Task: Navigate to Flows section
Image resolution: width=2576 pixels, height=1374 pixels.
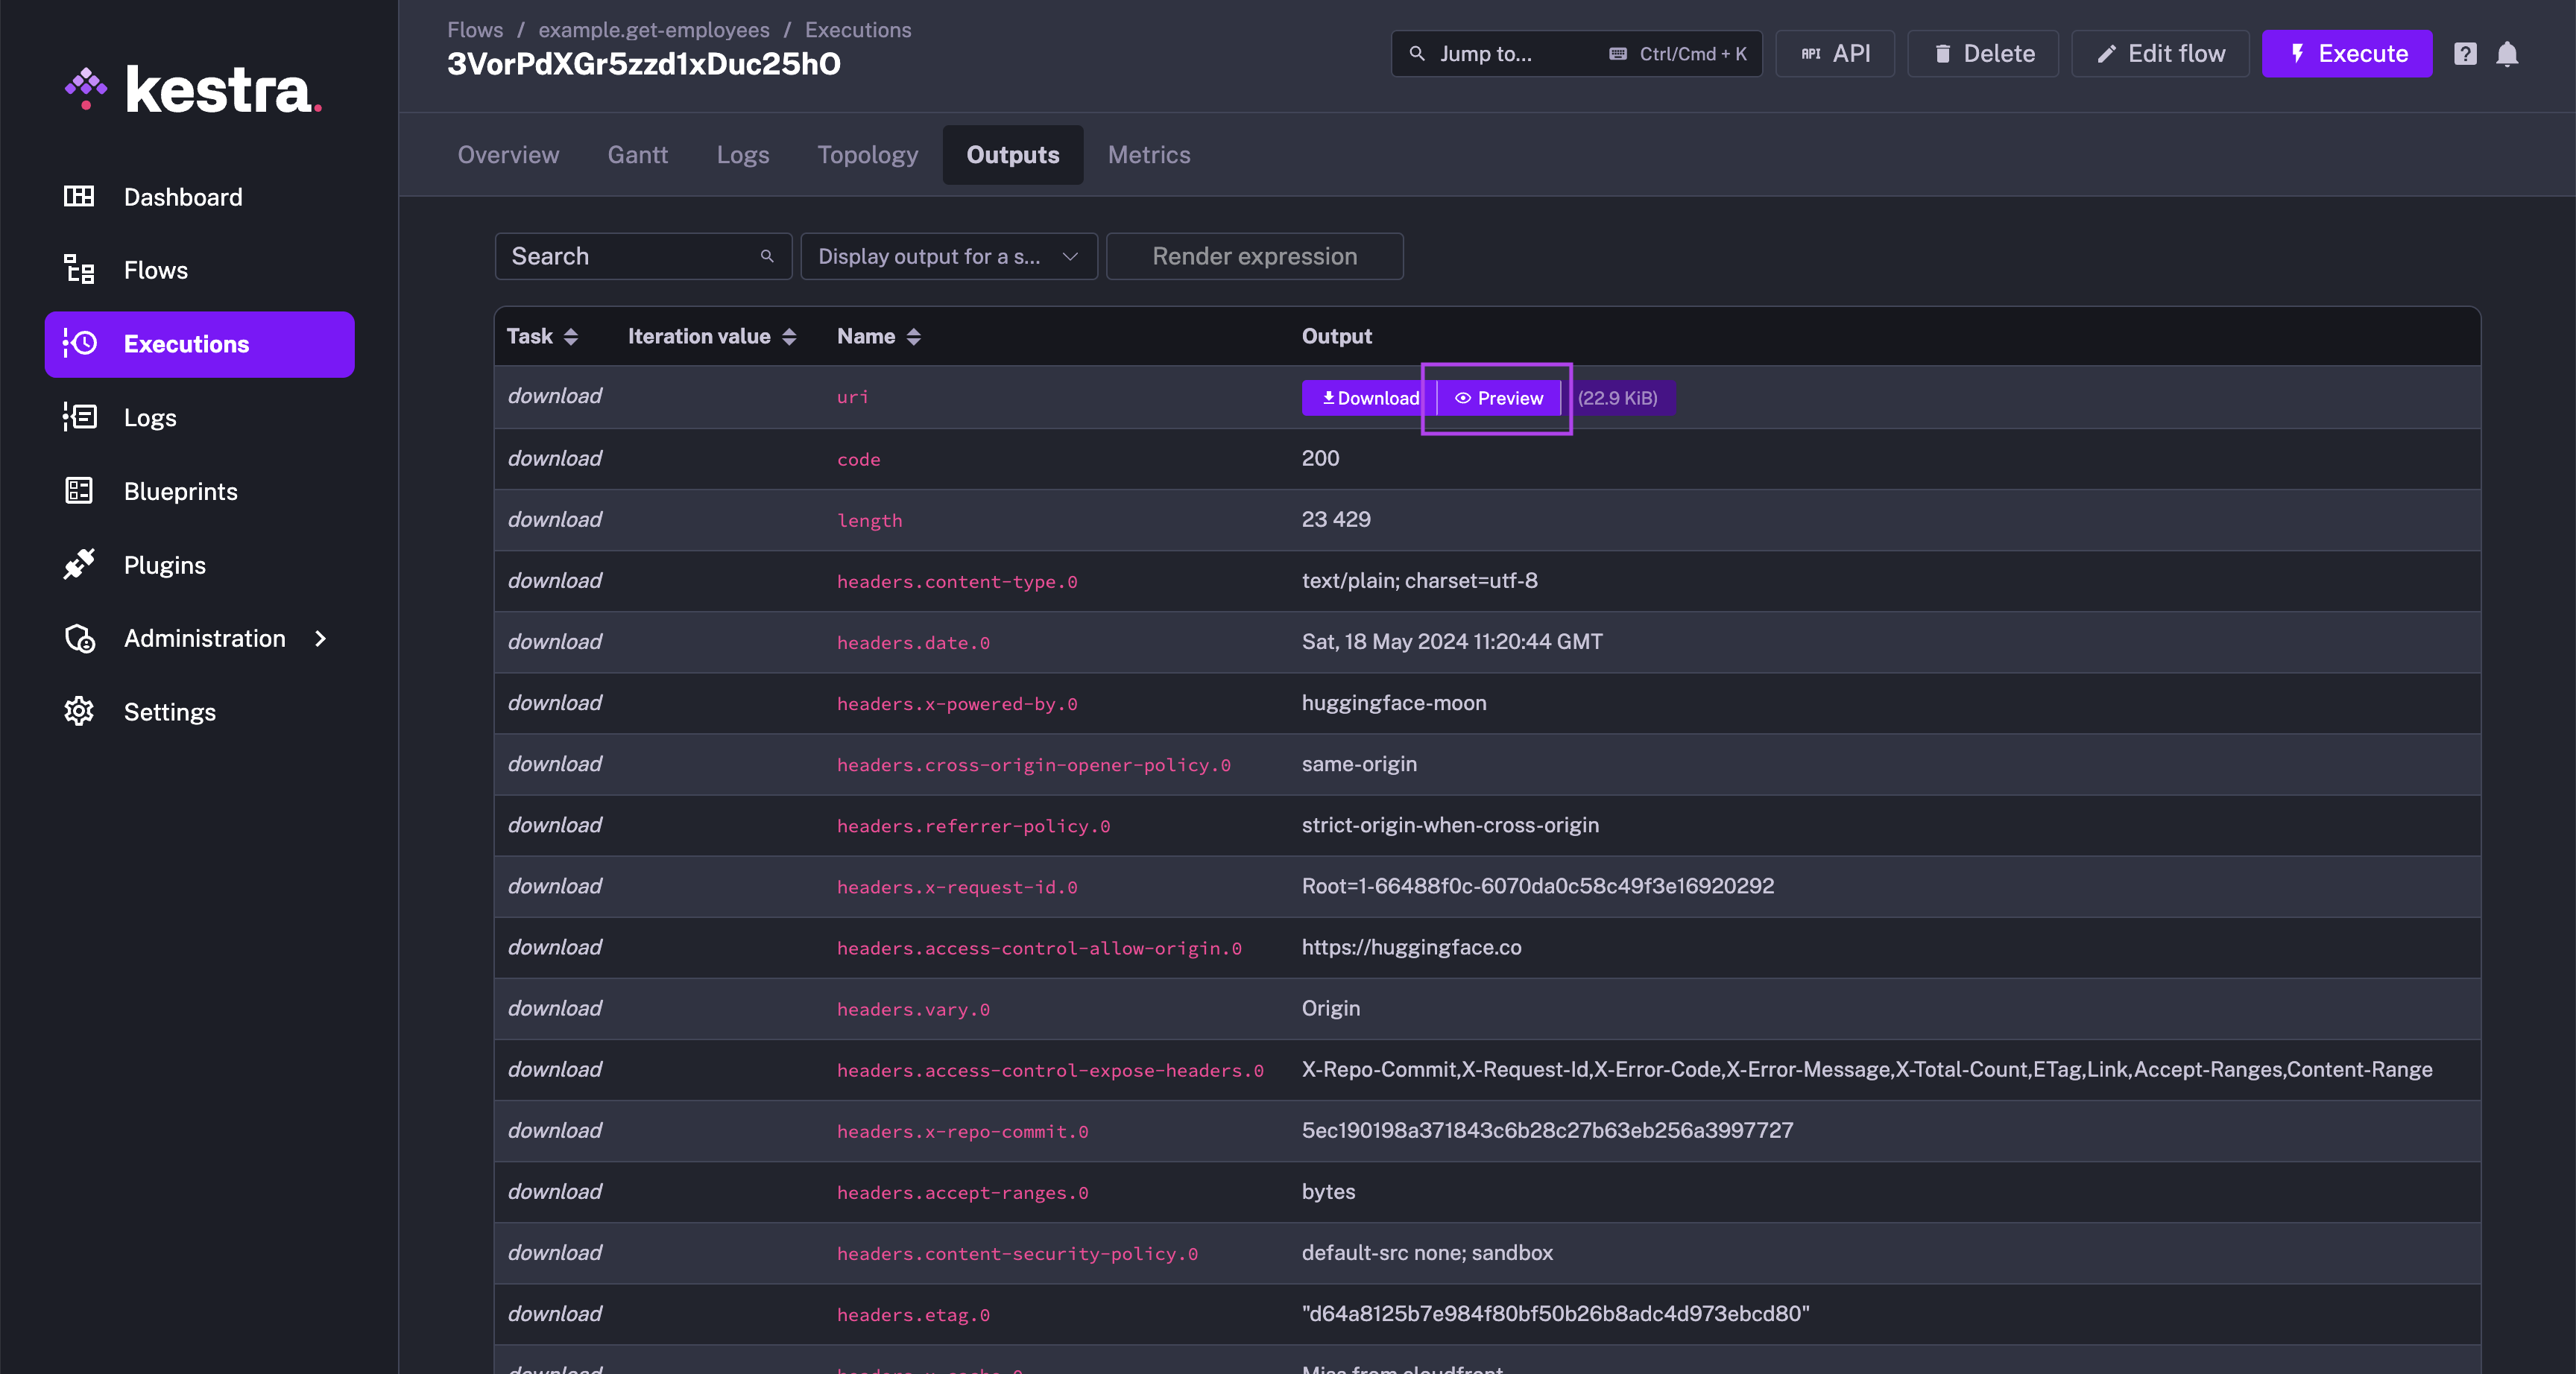Action: (x=155, y=267)
